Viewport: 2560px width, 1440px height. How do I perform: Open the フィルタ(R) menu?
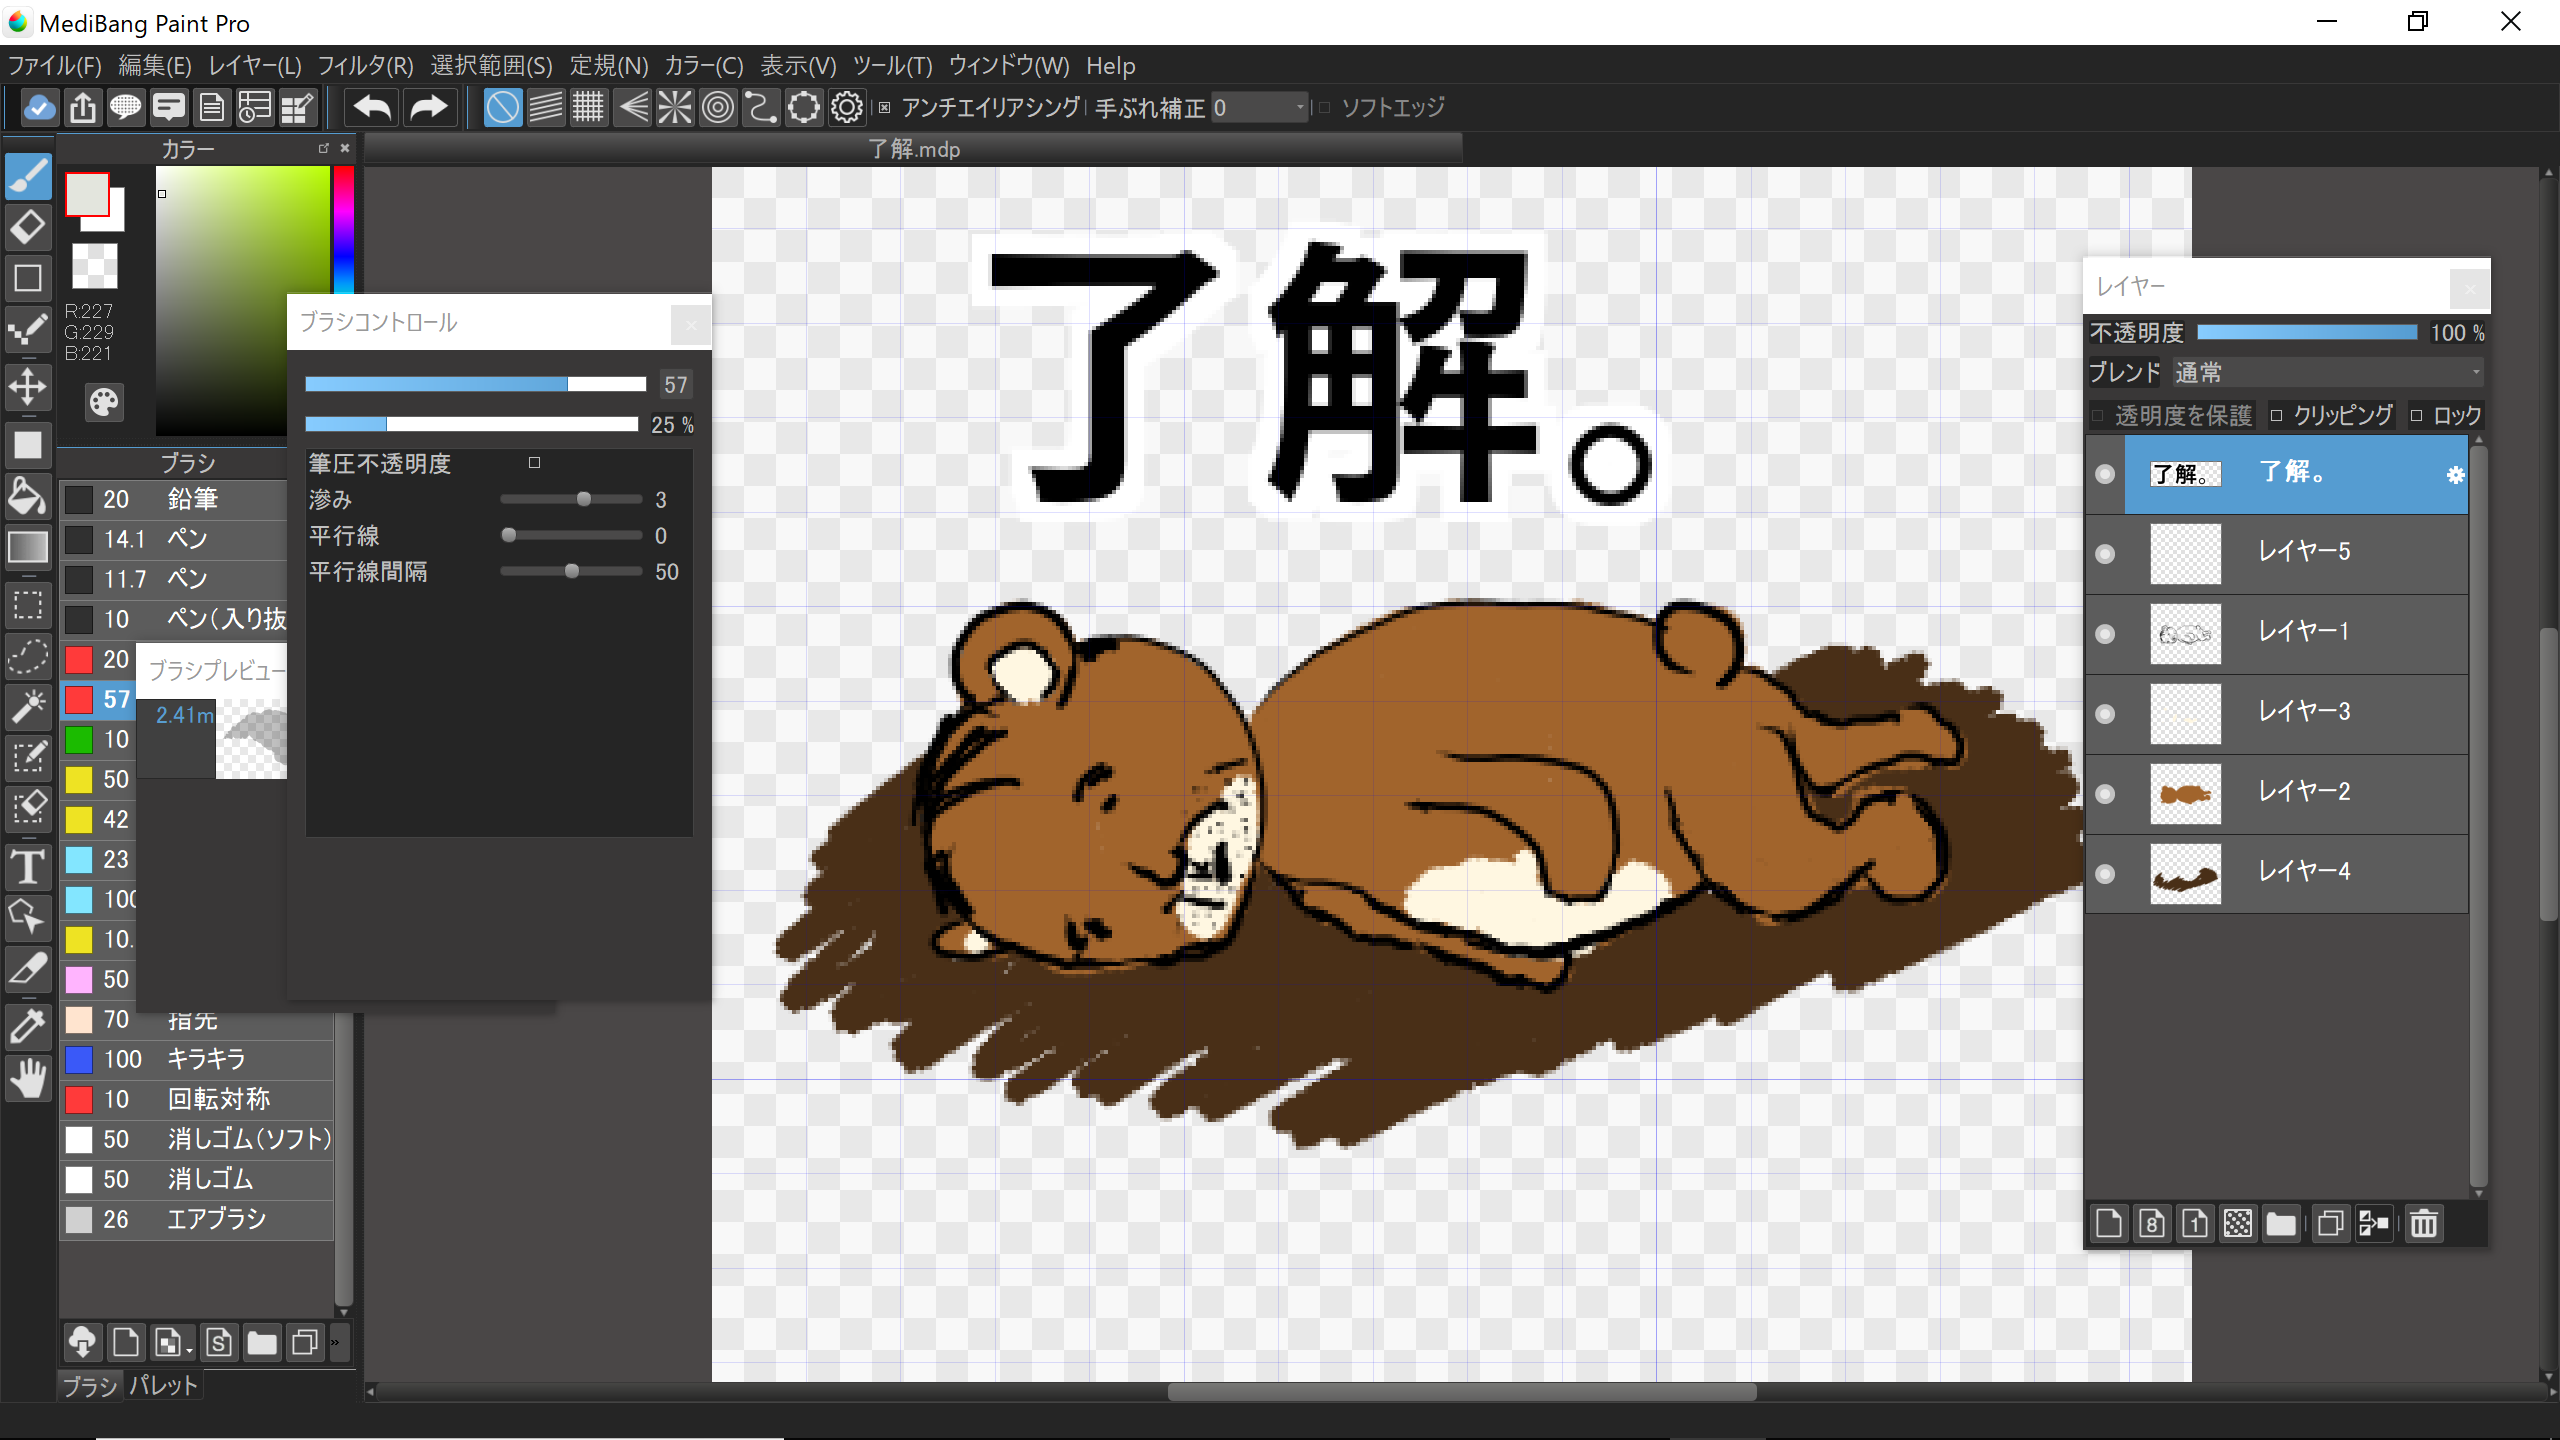[x=365, y=66]
